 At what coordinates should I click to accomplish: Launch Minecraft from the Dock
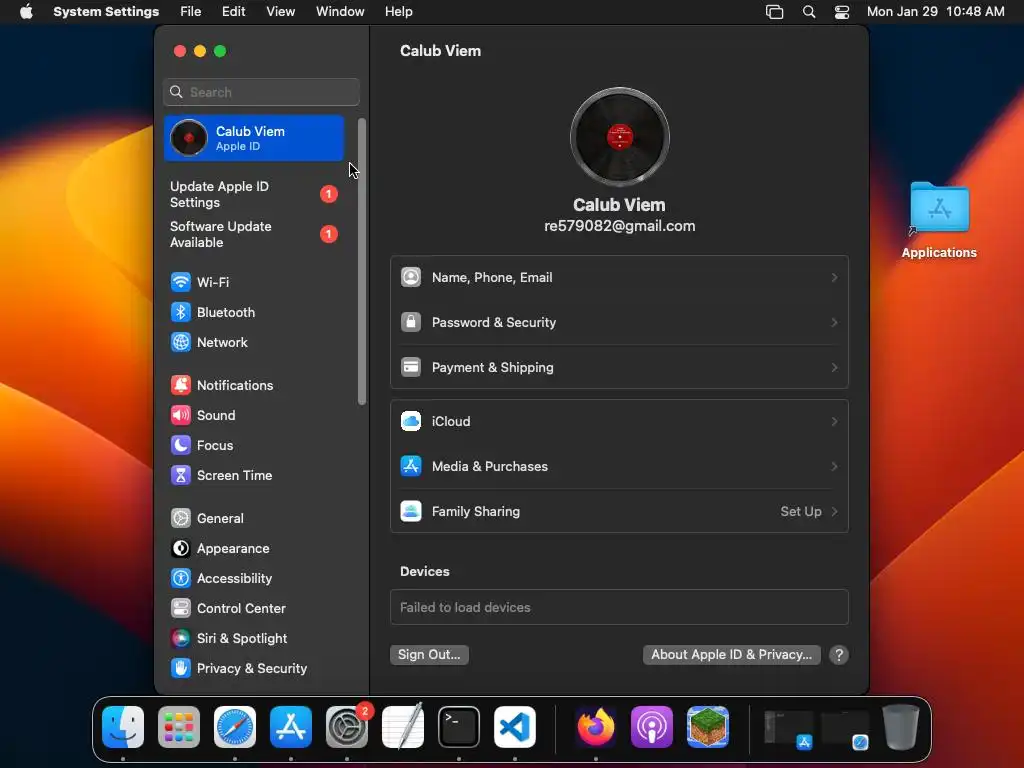708,727
